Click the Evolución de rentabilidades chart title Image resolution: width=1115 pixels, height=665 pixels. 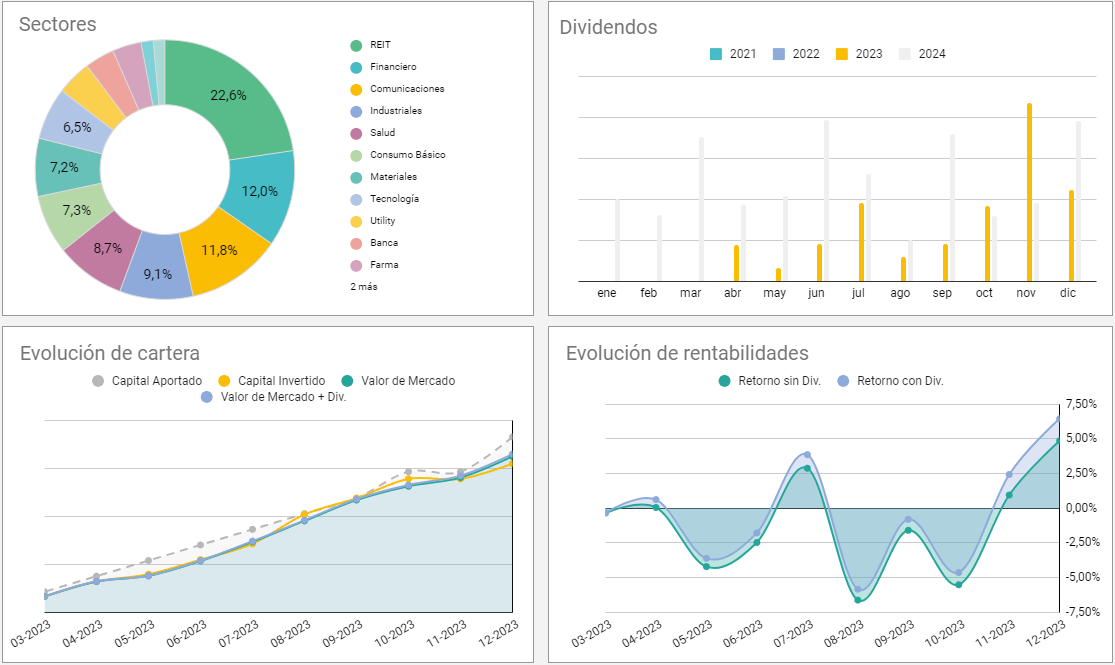687,353
